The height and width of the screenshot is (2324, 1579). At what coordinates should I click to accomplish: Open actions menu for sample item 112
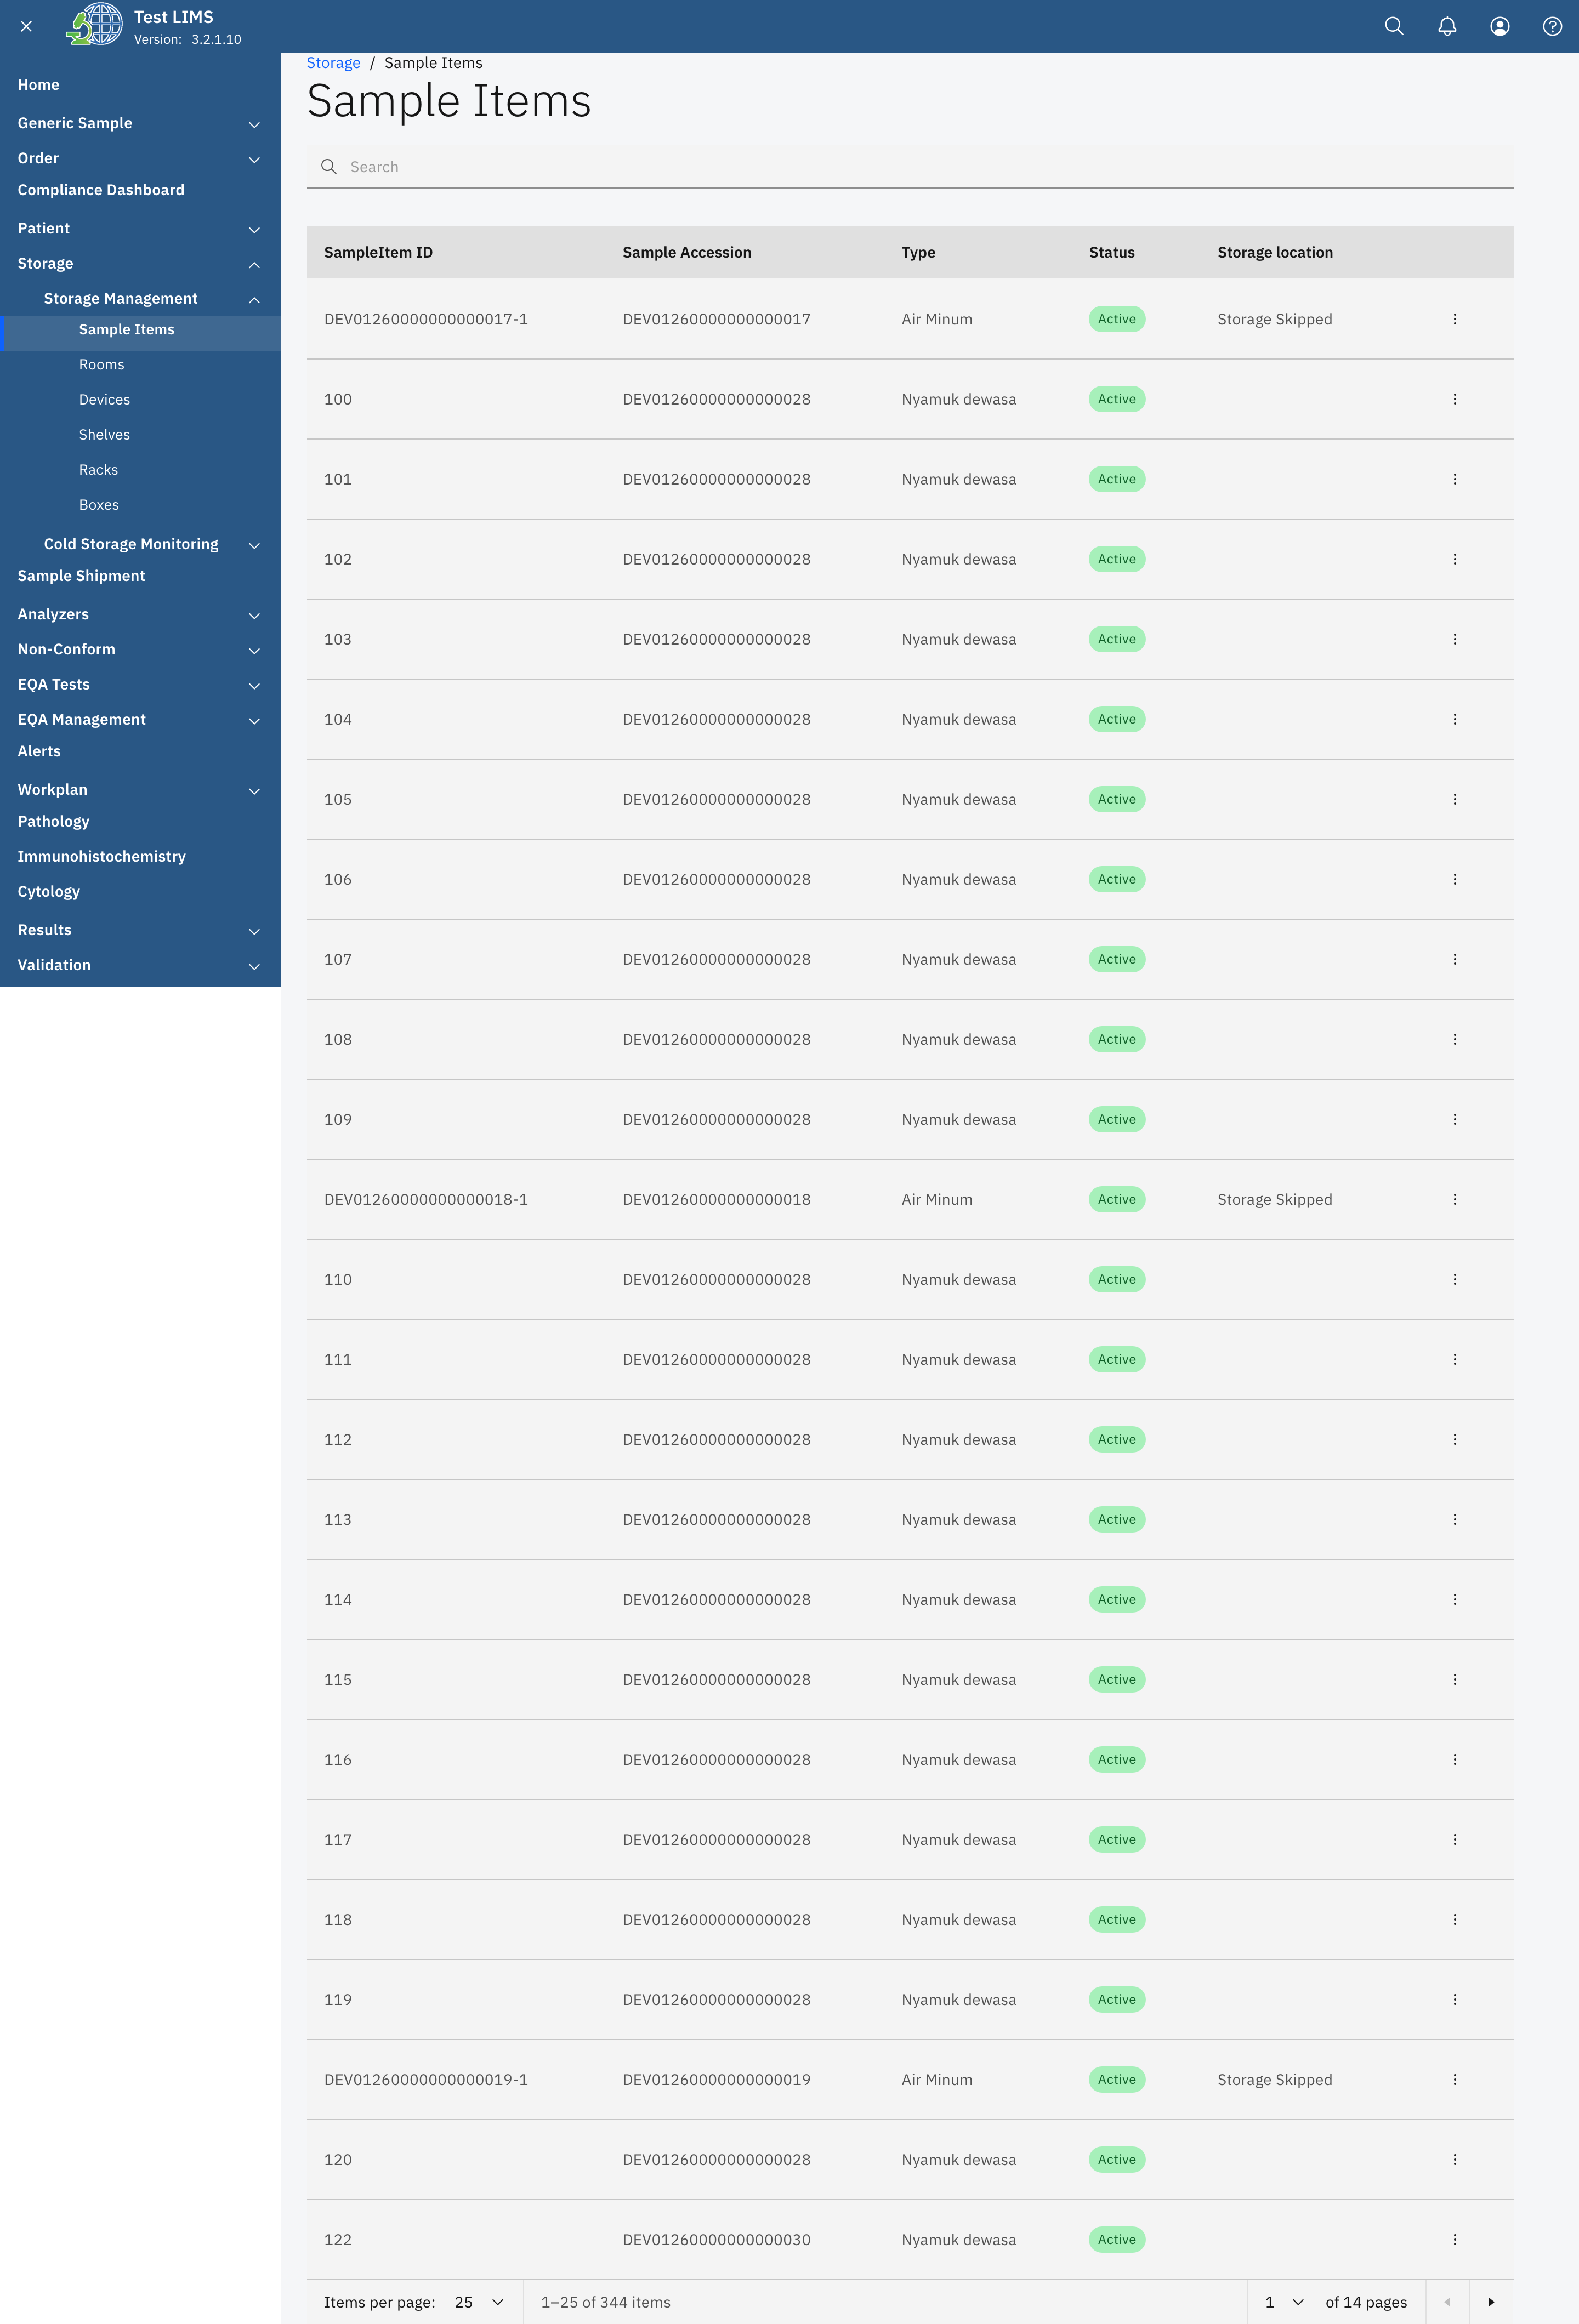click(1454, 1439)
